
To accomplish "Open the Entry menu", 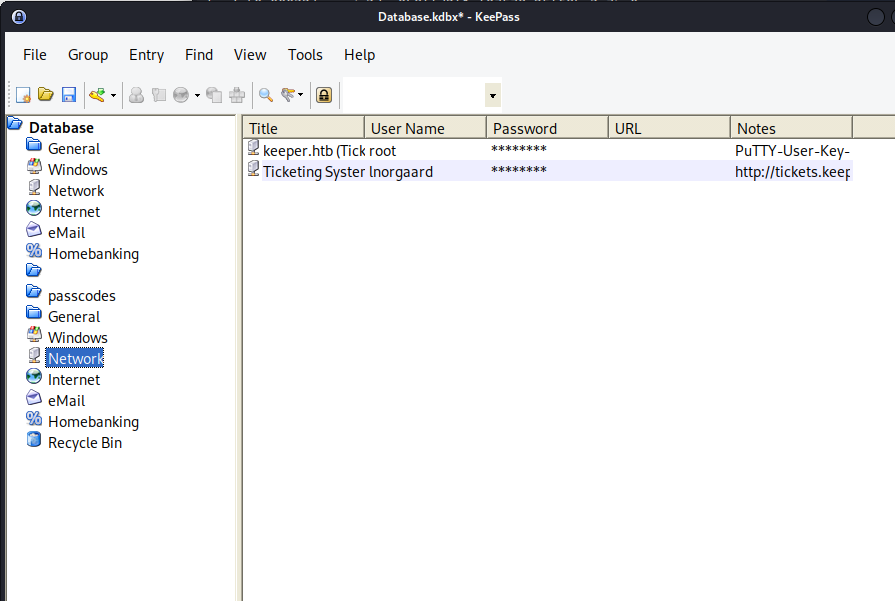I will [146, 55].
